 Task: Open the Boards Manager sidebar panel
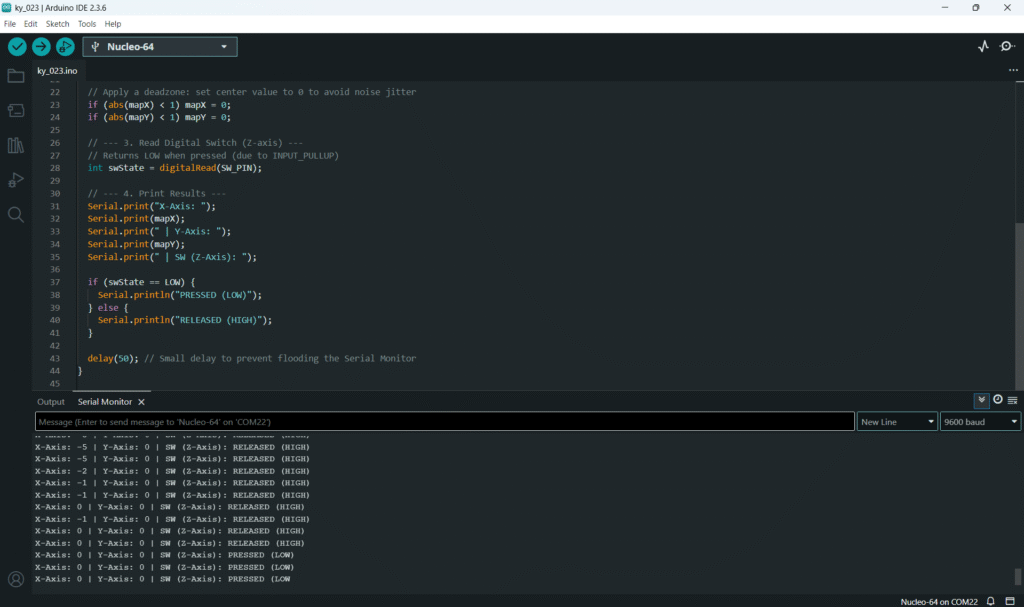pyautogui.click(x=16, y=111)
